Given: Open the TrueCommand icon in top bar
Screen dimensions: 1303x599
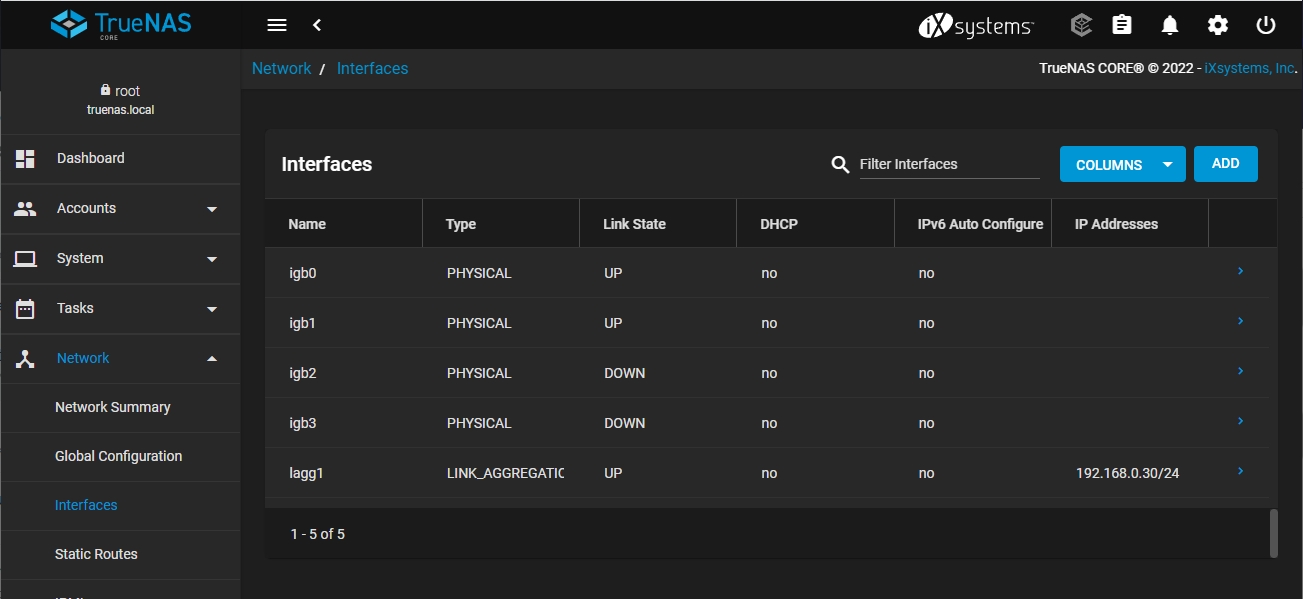Looking at the screenshot, I should (1081, 25).
